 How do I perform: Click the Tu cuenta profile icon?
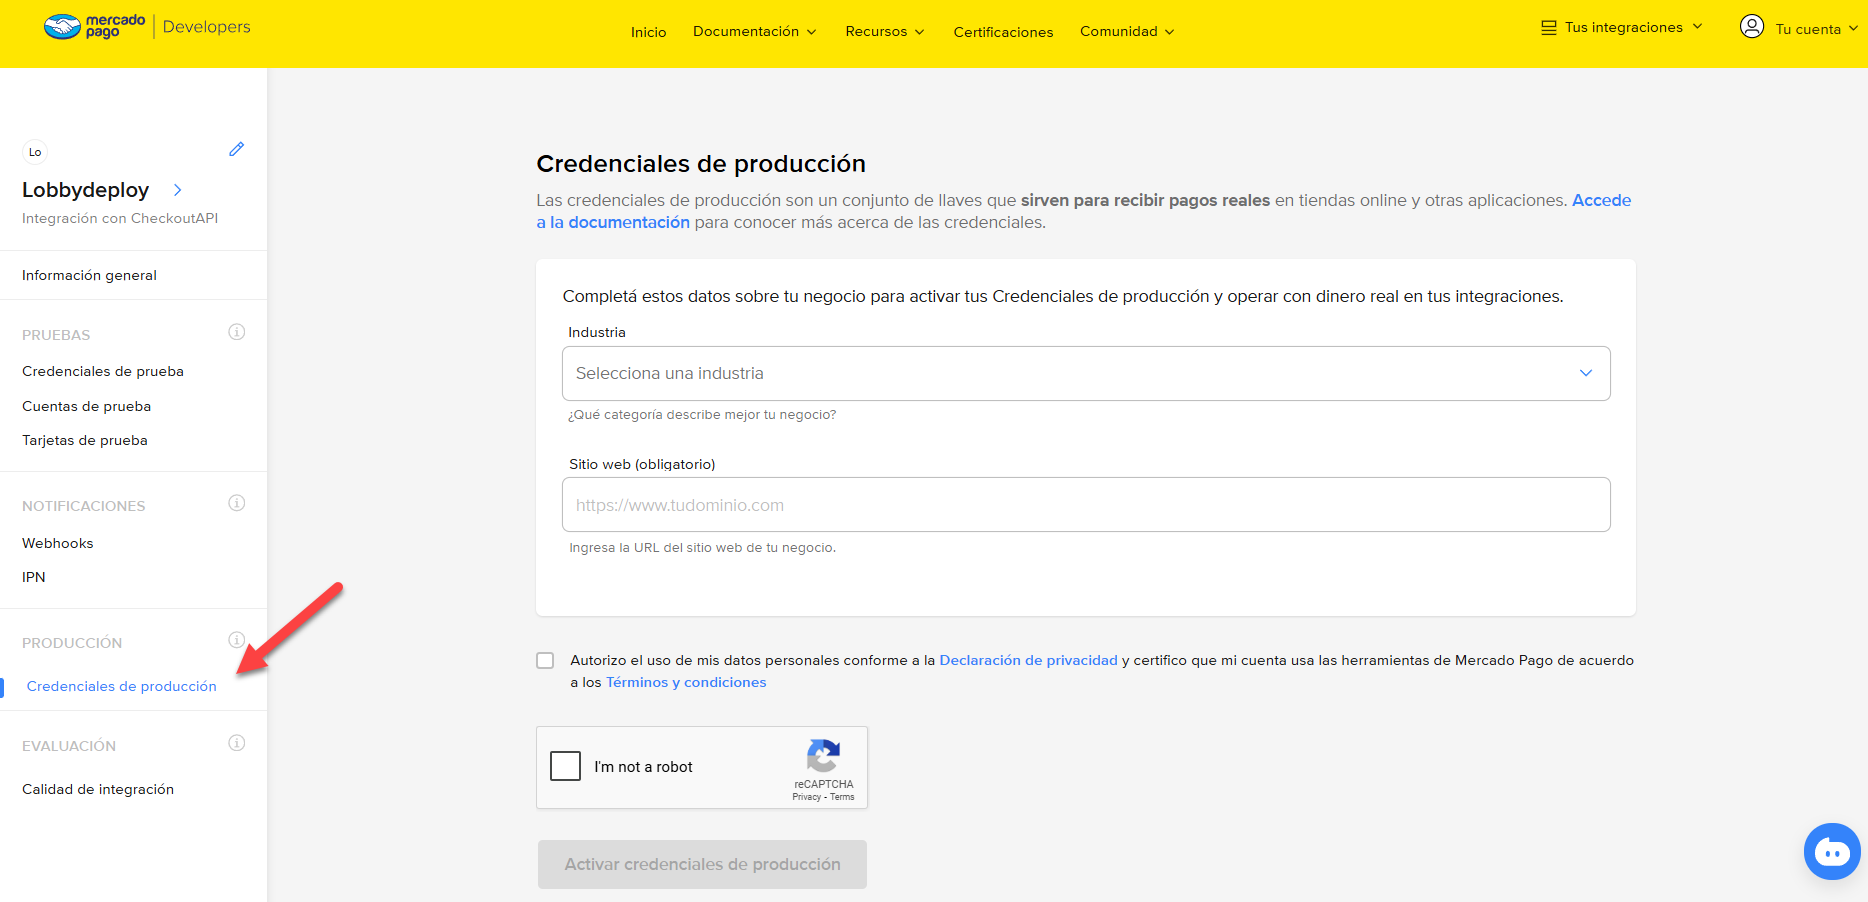[x=1751, y=27]
